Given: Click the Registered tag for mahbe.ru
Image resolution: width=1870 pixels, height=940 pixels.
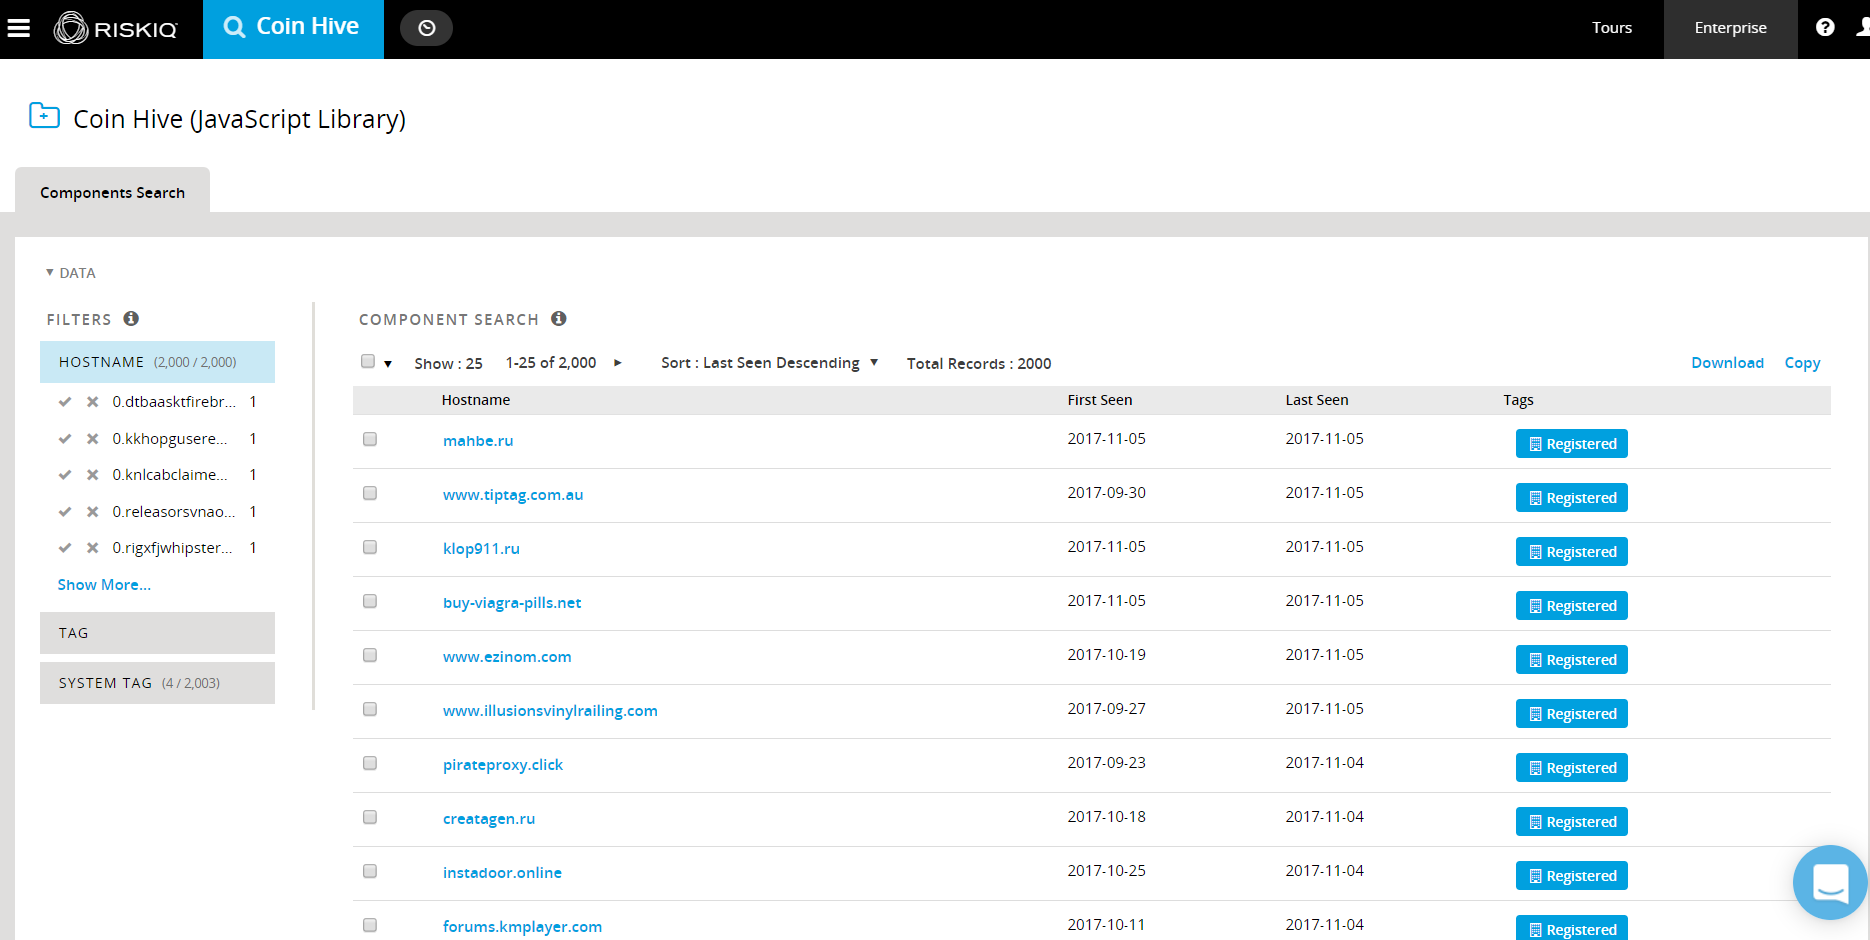Looking at the screenshot, I should coord(1571,444).
